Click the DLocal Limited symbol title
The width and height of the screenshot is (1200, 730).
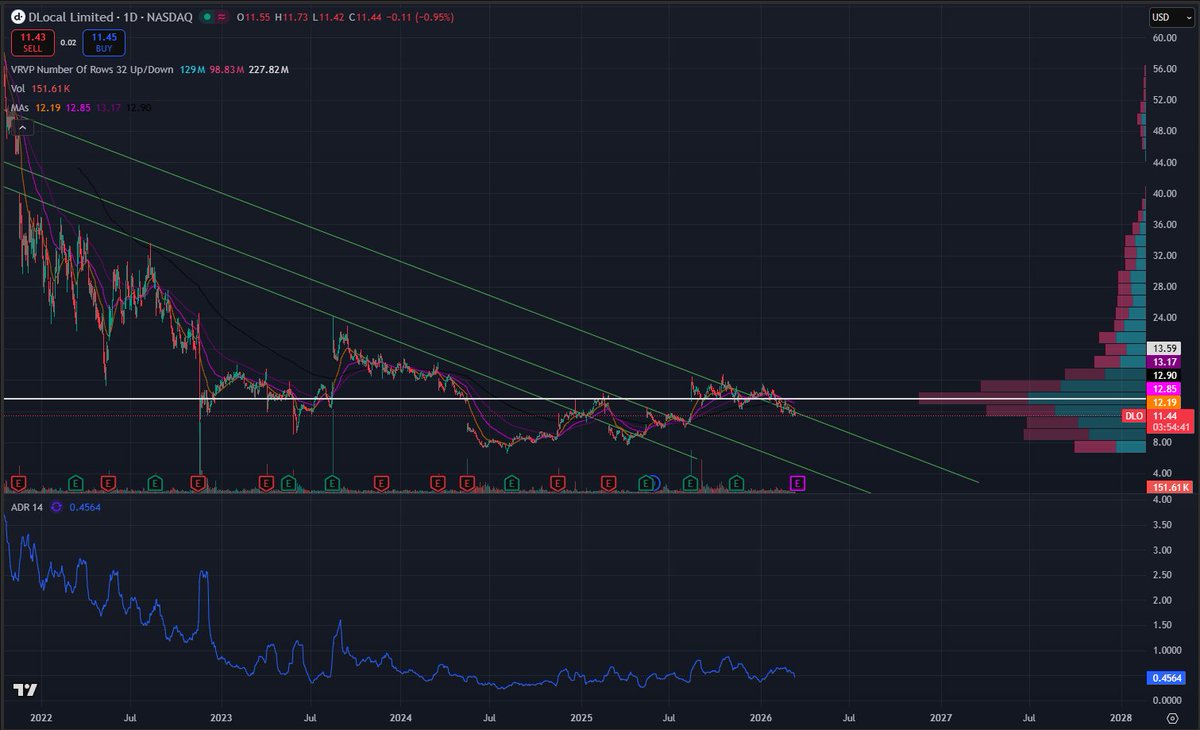tap(73, 17)
